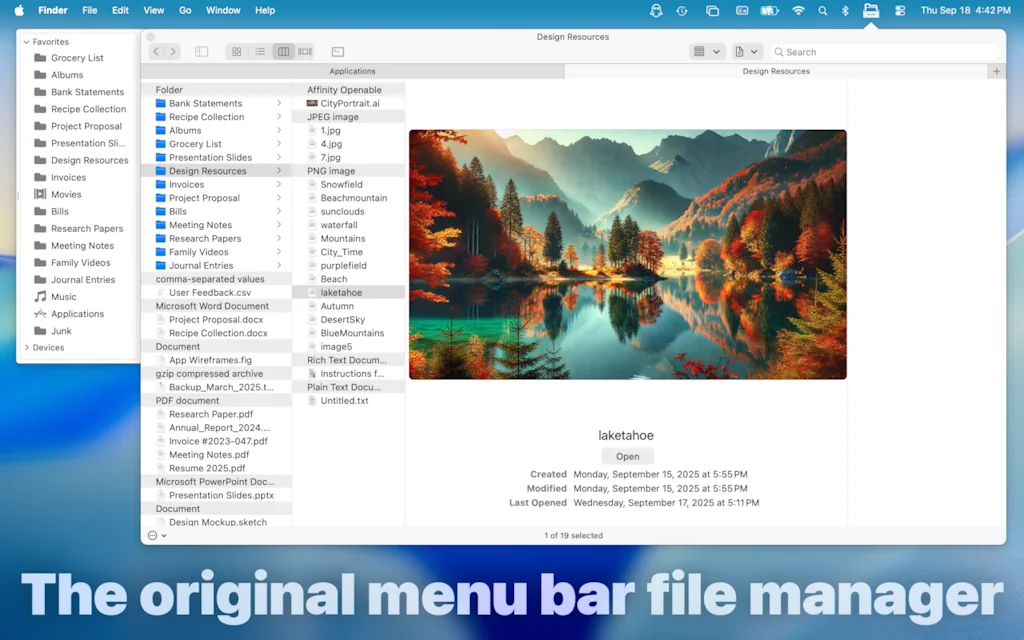
Task: Expand the Design Resources folder chevron
Action: 279,170
